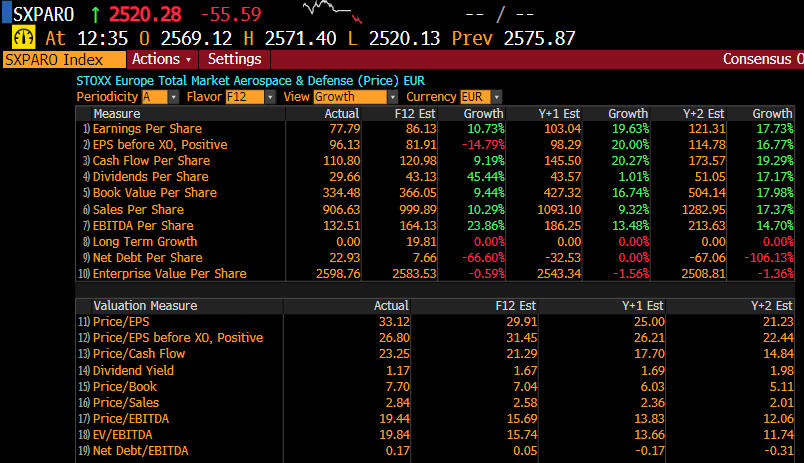Click the intraday sparkline chart thumbnail

click(x=332, y=11)
